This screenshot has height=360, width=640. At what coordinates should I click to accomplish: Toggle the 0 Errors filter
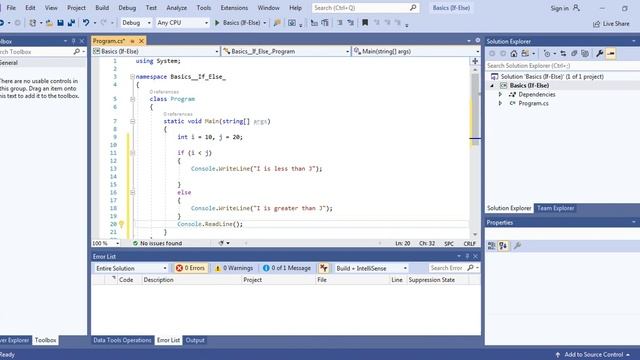(x=190, y=268)
